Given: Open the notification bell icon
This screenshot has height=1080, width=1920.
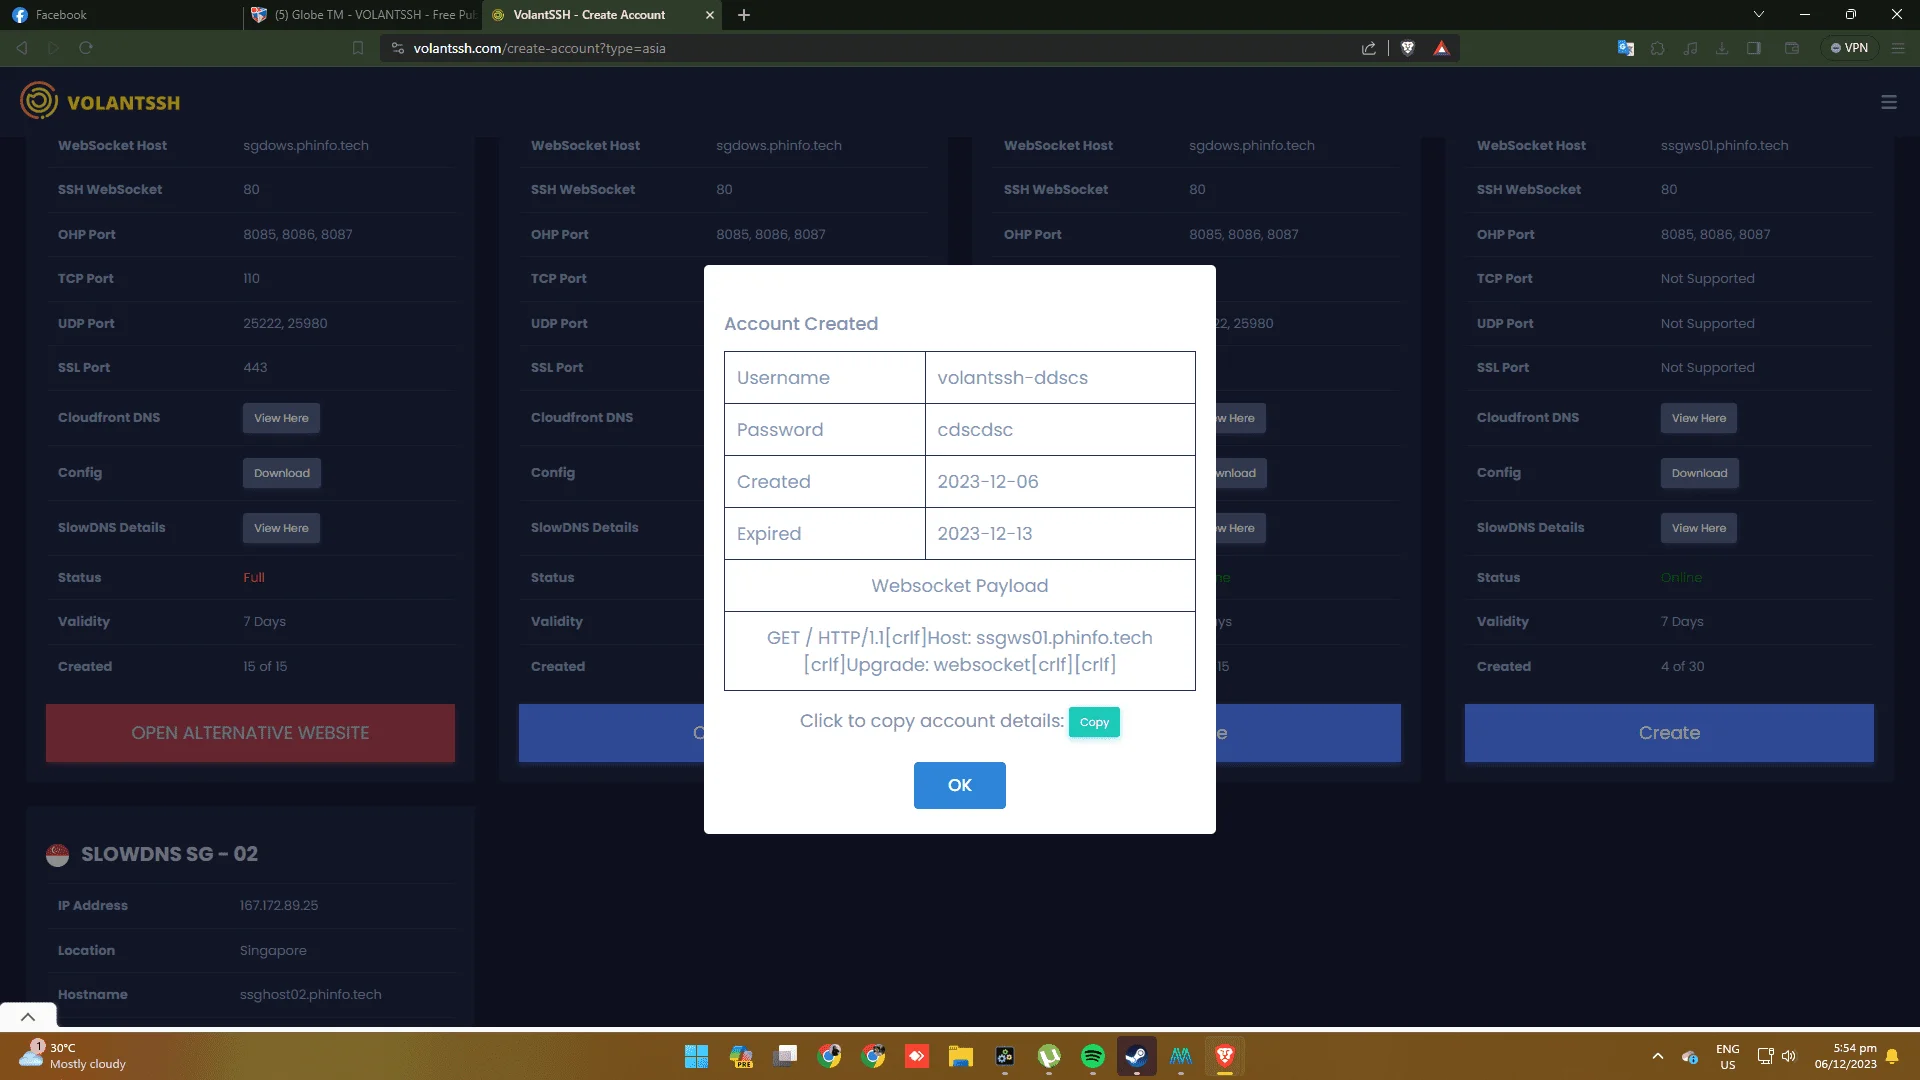Looking at the screenshot, I should (x=1892, y=1056).
